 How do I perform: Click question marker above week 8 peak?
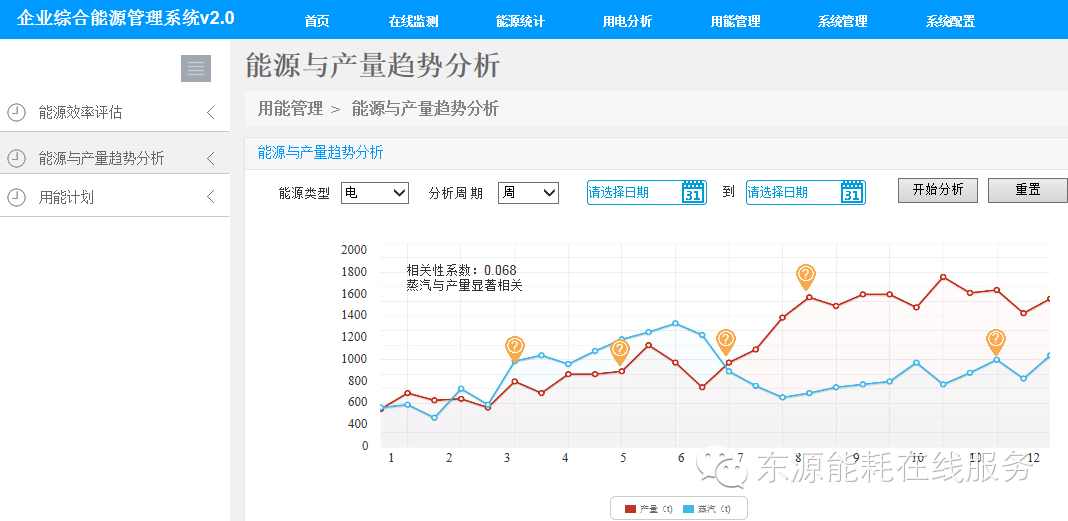tap(806, 275)
